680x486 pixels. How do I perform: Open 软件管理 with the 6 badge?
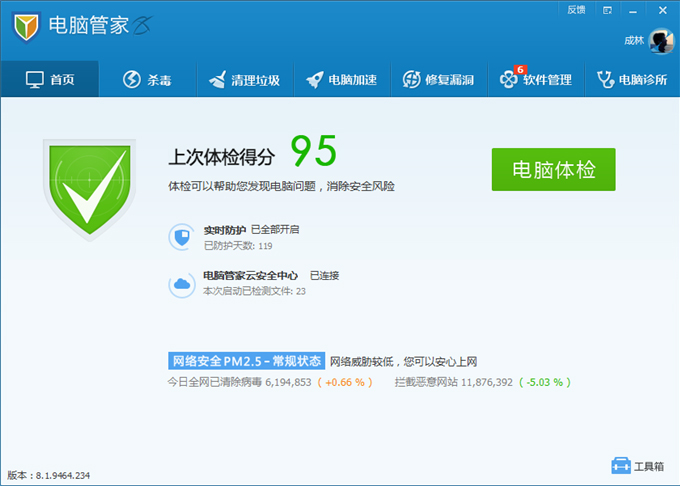535,80
